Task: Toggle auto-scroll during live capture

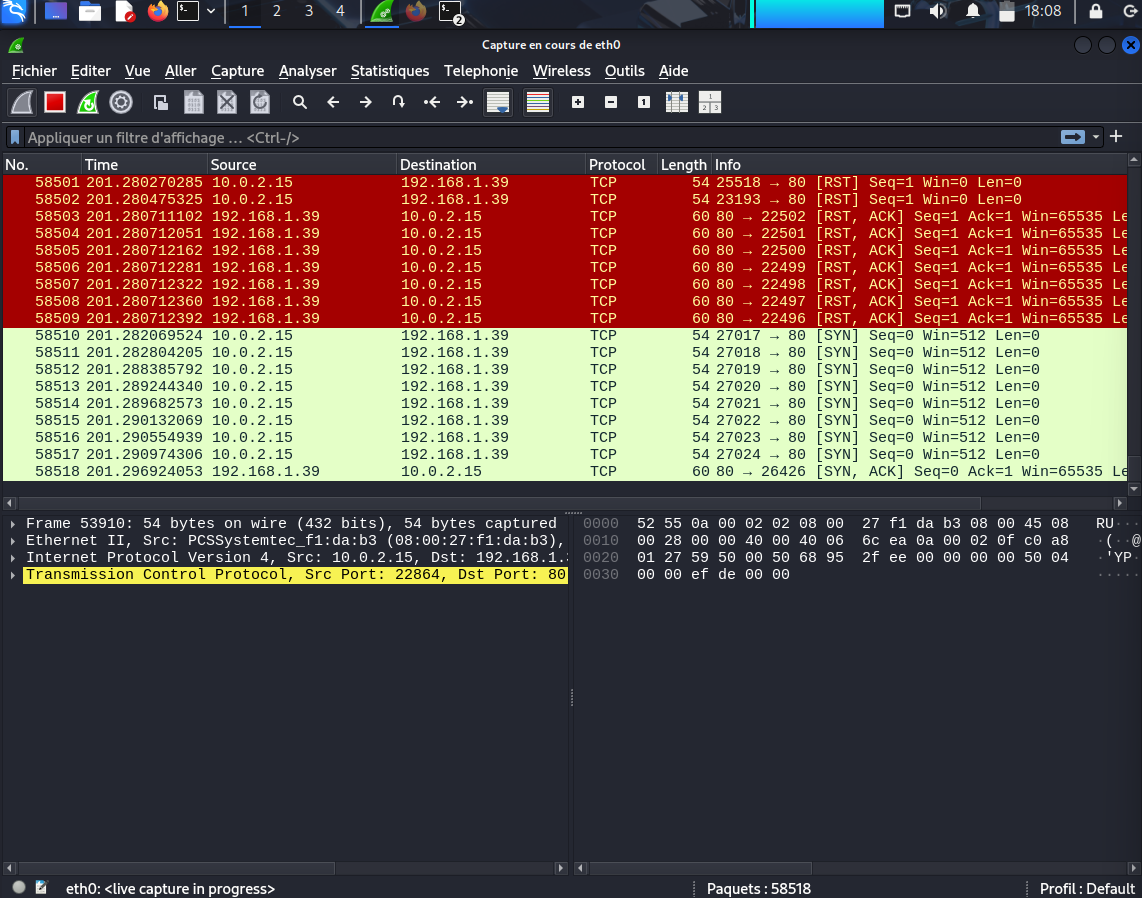Action: pyautogui.click(x=497, y=102)
